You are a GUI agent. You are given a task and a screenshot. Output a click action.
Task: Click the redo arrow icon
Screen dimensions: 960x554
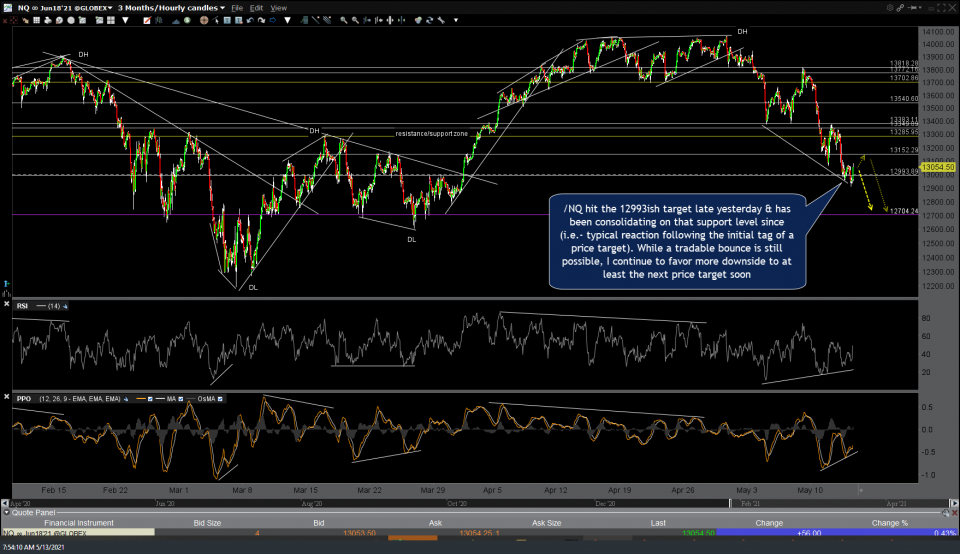coord(261,20)
